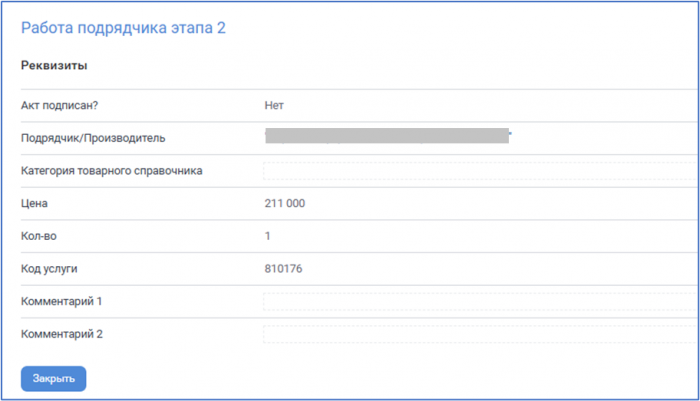Click the Категория товарного справочника label
This screenshot has width=700, height=401.
point(112,171)
